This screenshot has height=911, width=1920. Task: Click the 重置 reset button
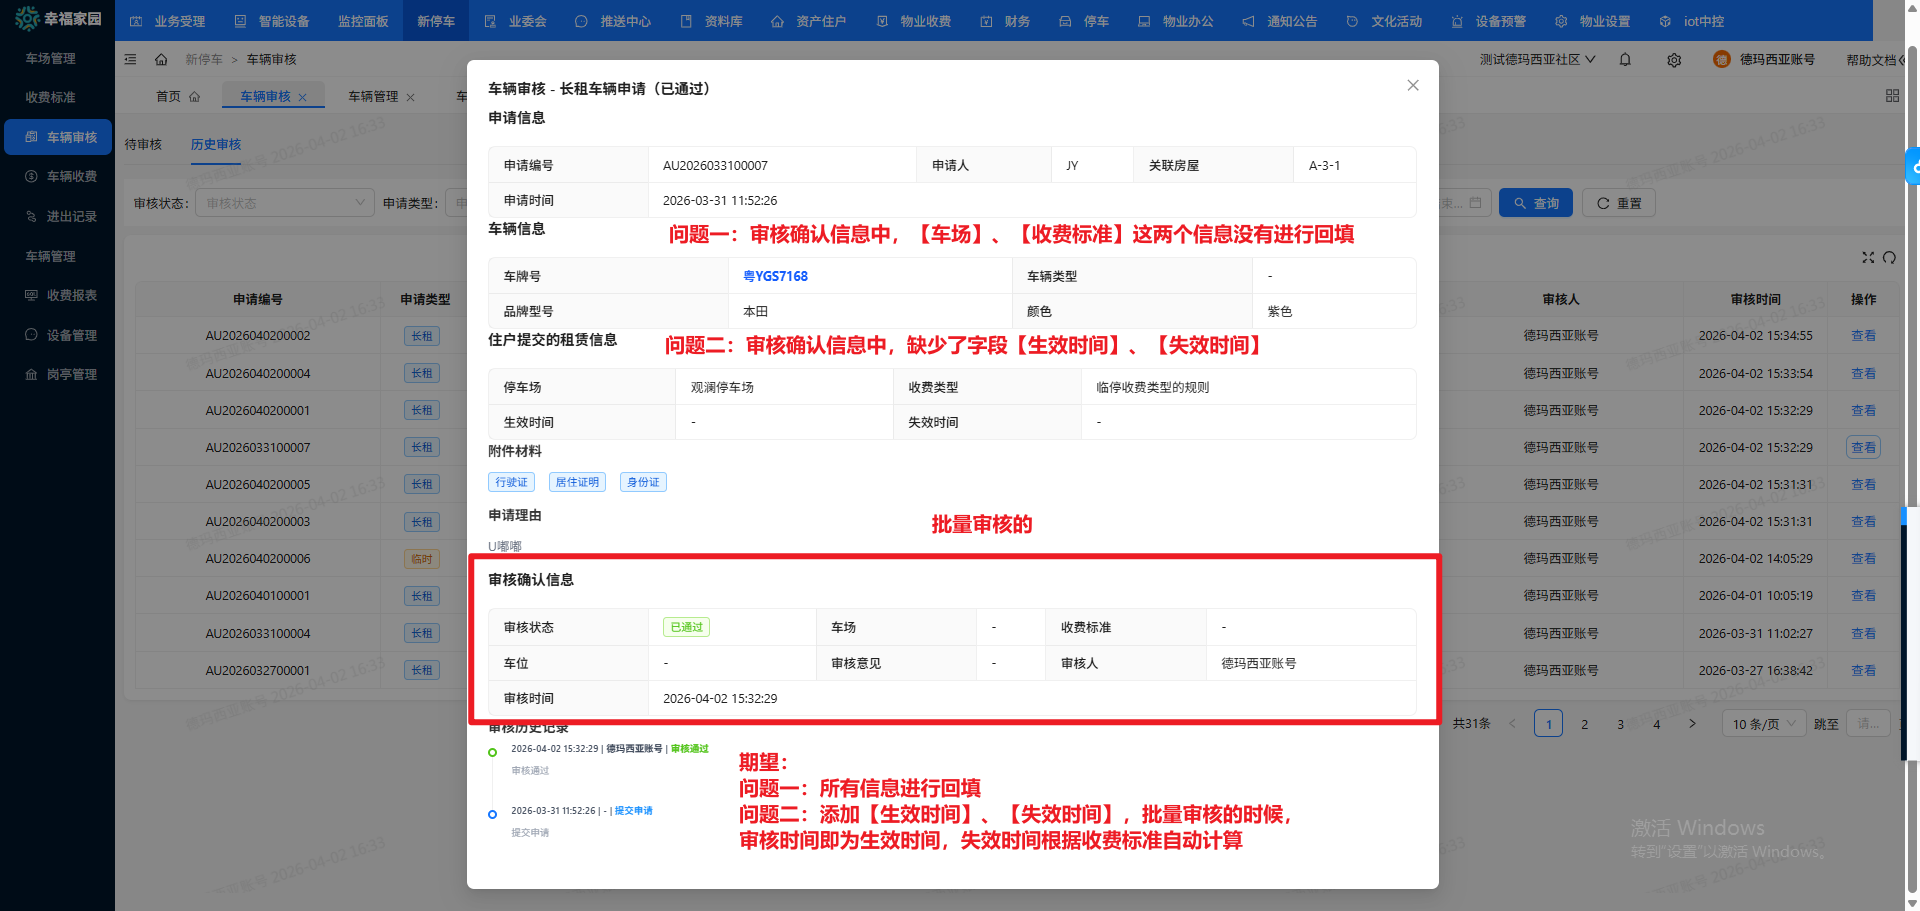point(1619,203)
